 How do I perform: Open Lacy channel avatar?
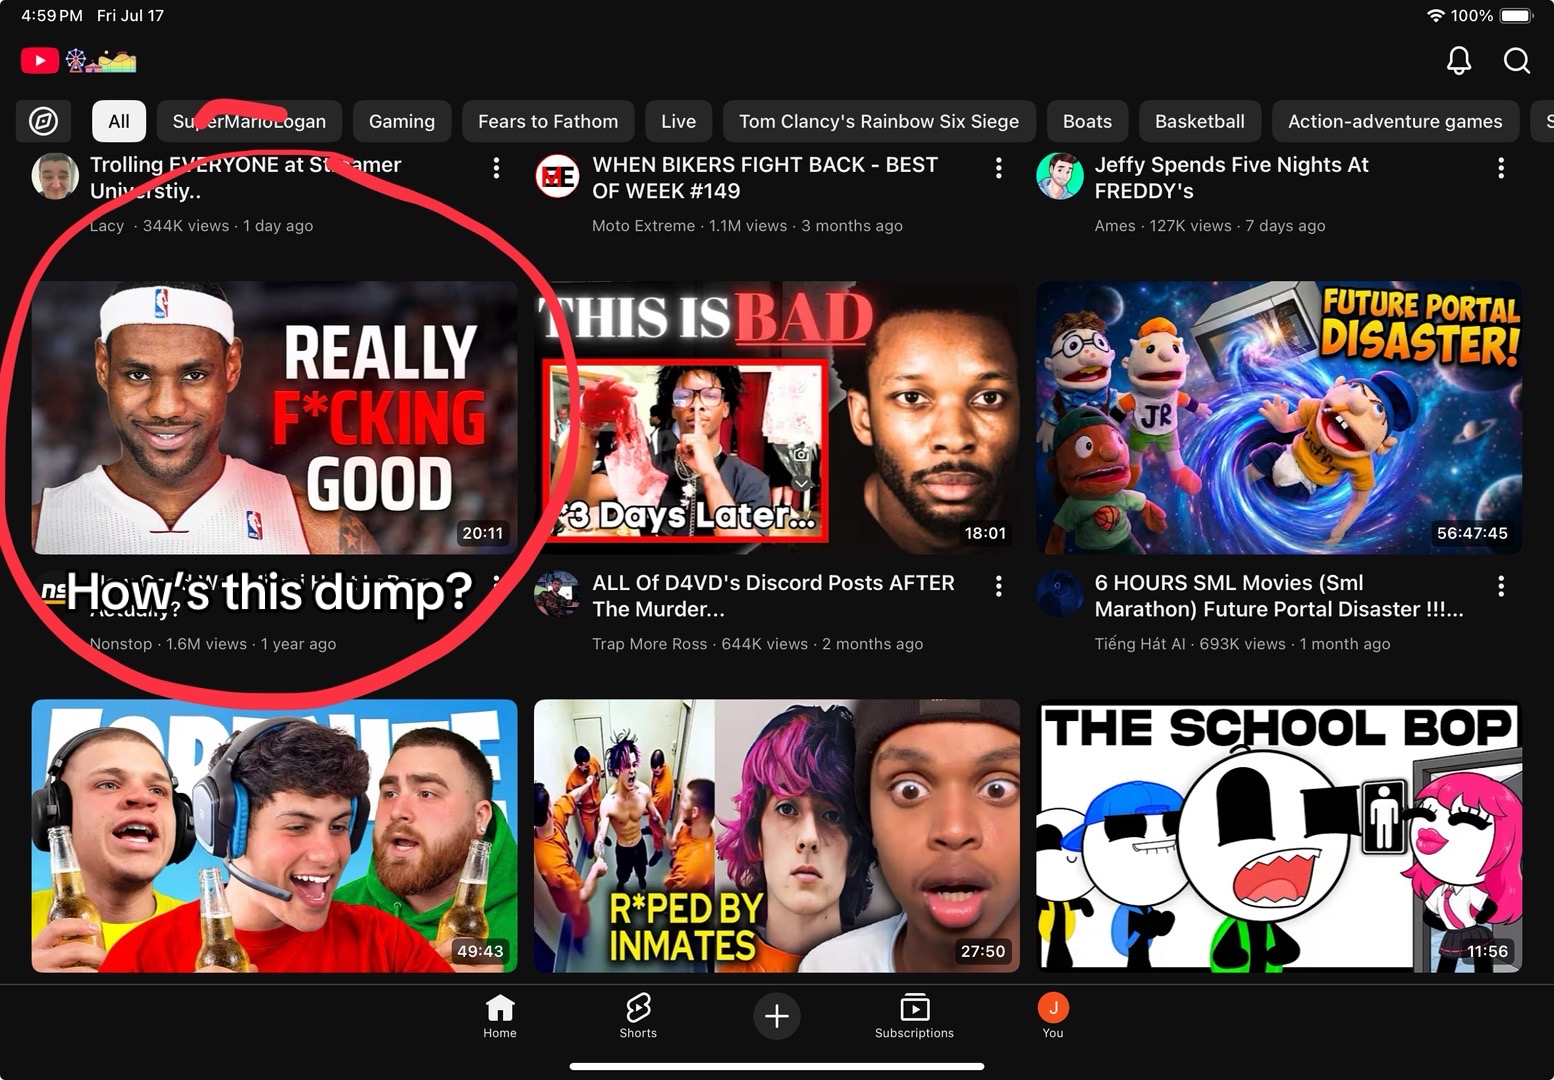(55, 177)
